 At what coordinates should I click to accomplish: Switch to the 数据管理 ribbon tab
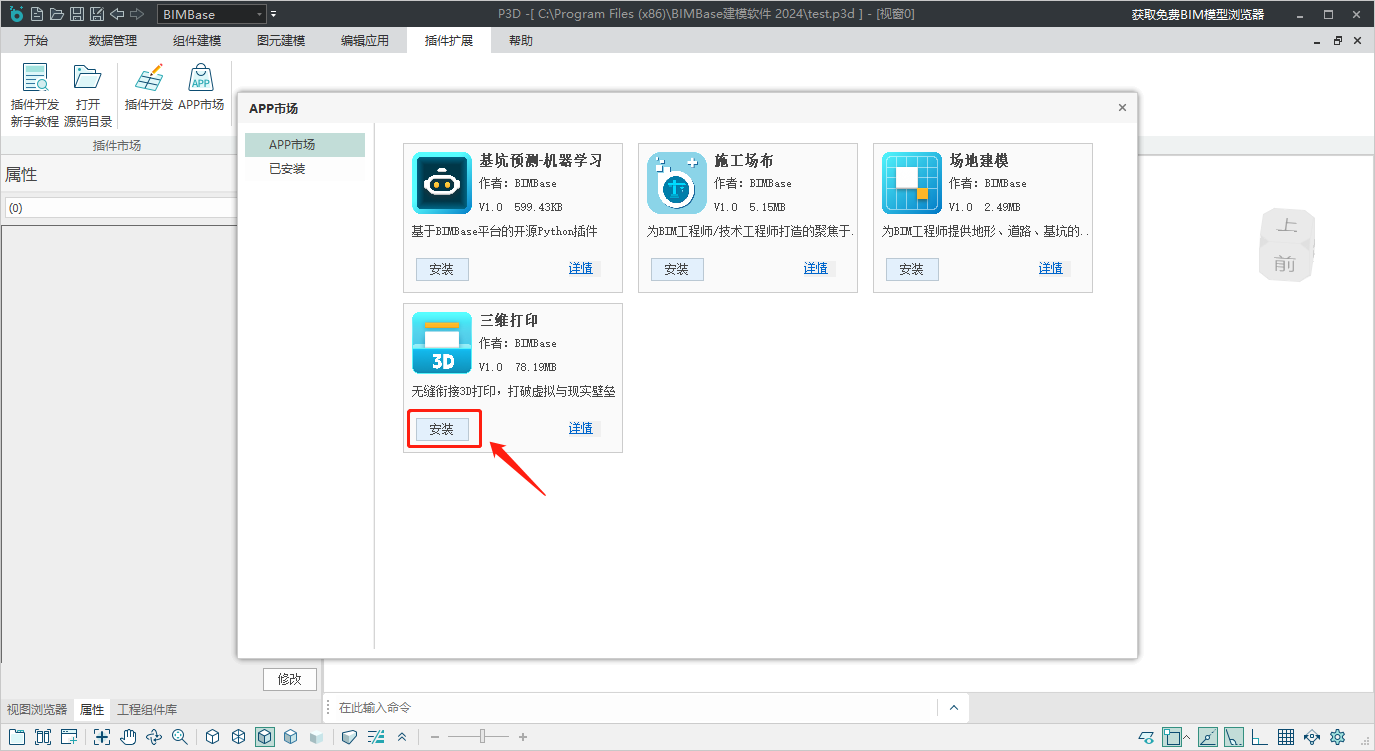coord(113,41)
